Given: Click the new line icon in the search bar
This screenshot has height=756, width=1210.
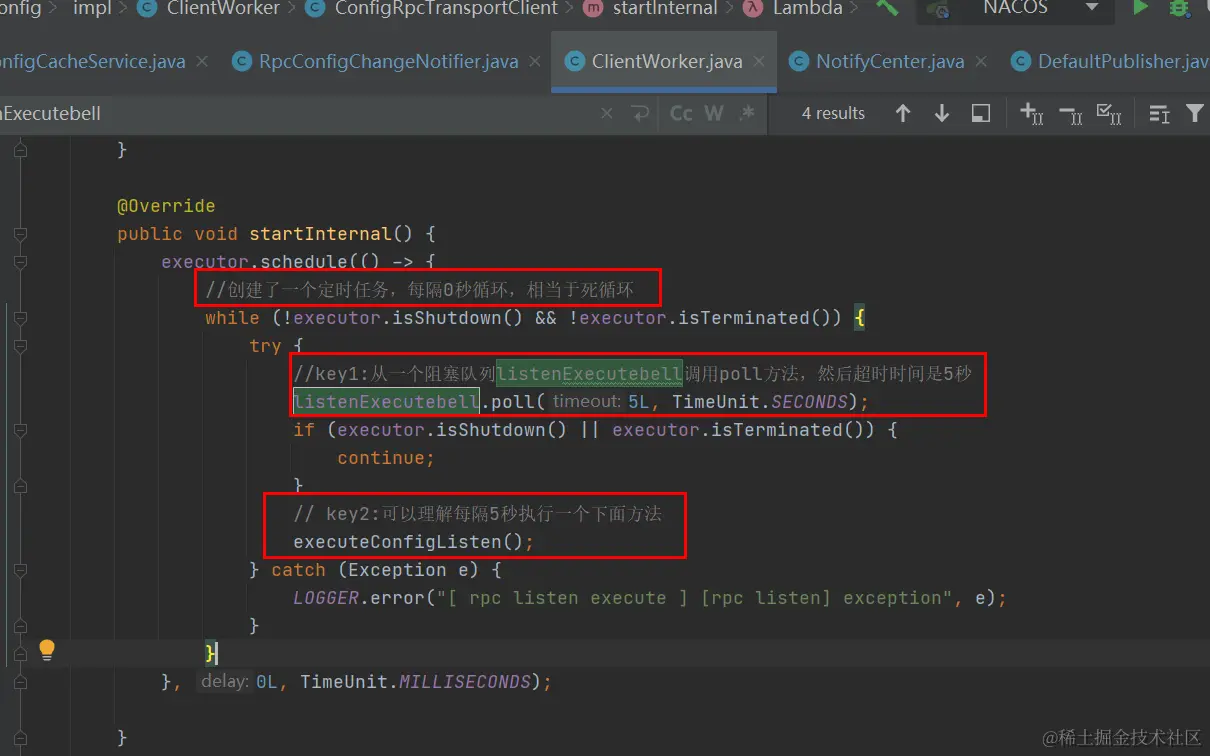Looking at the screenshot, I should [x=641, y=113].
